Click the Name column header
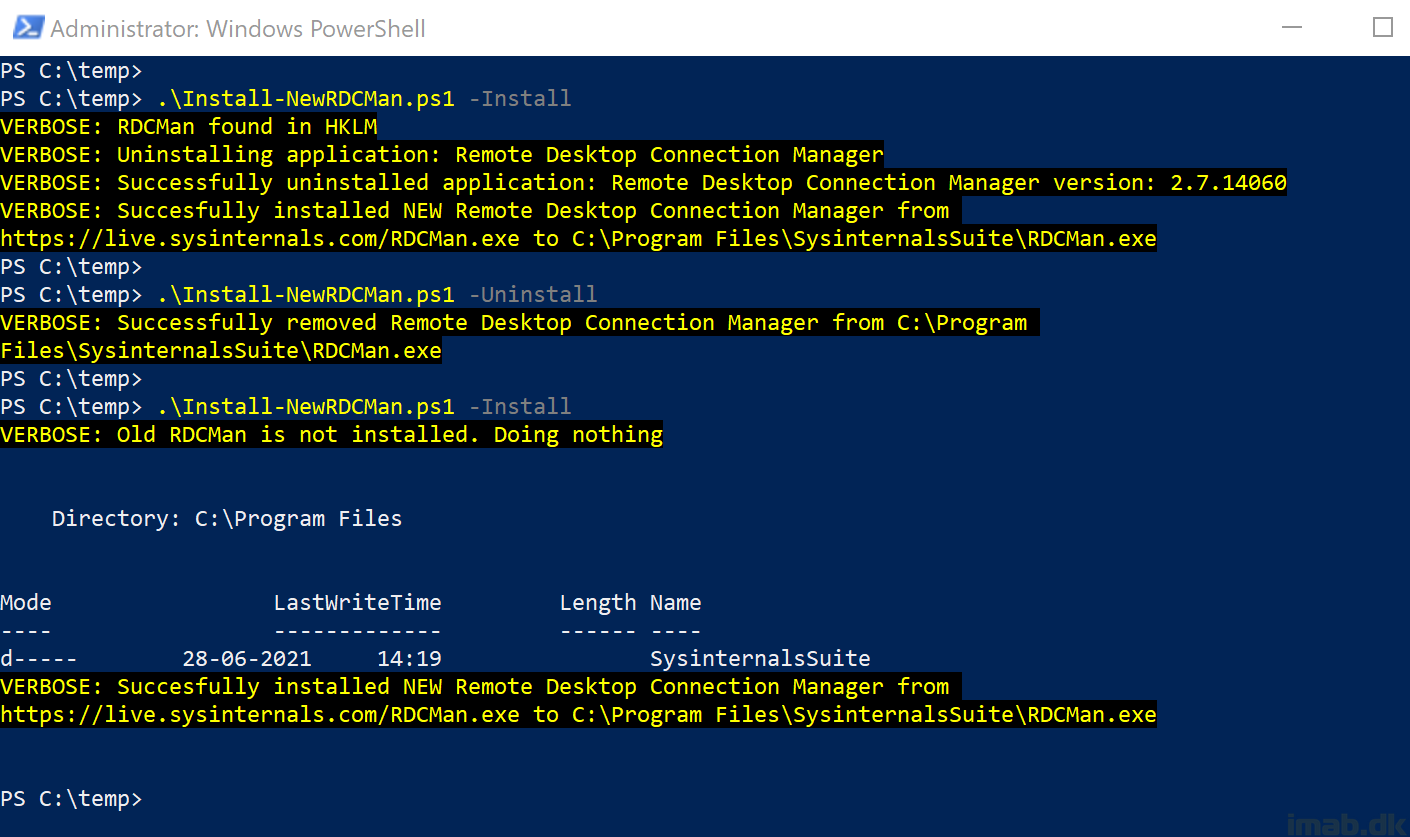 coord(675,602)
